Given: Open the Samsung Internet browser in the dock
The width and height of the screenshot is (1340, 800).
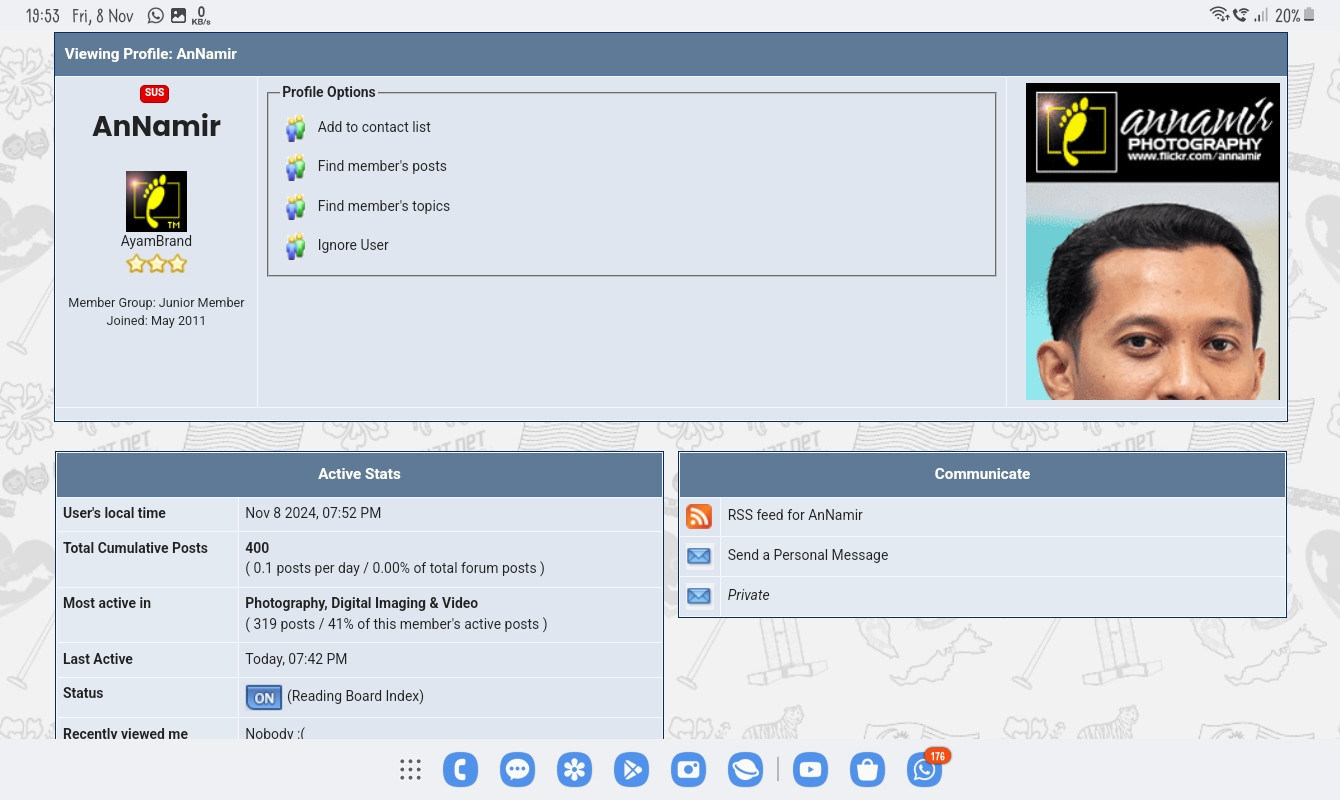Looking at the screenshot, I should tap(745, 769).
